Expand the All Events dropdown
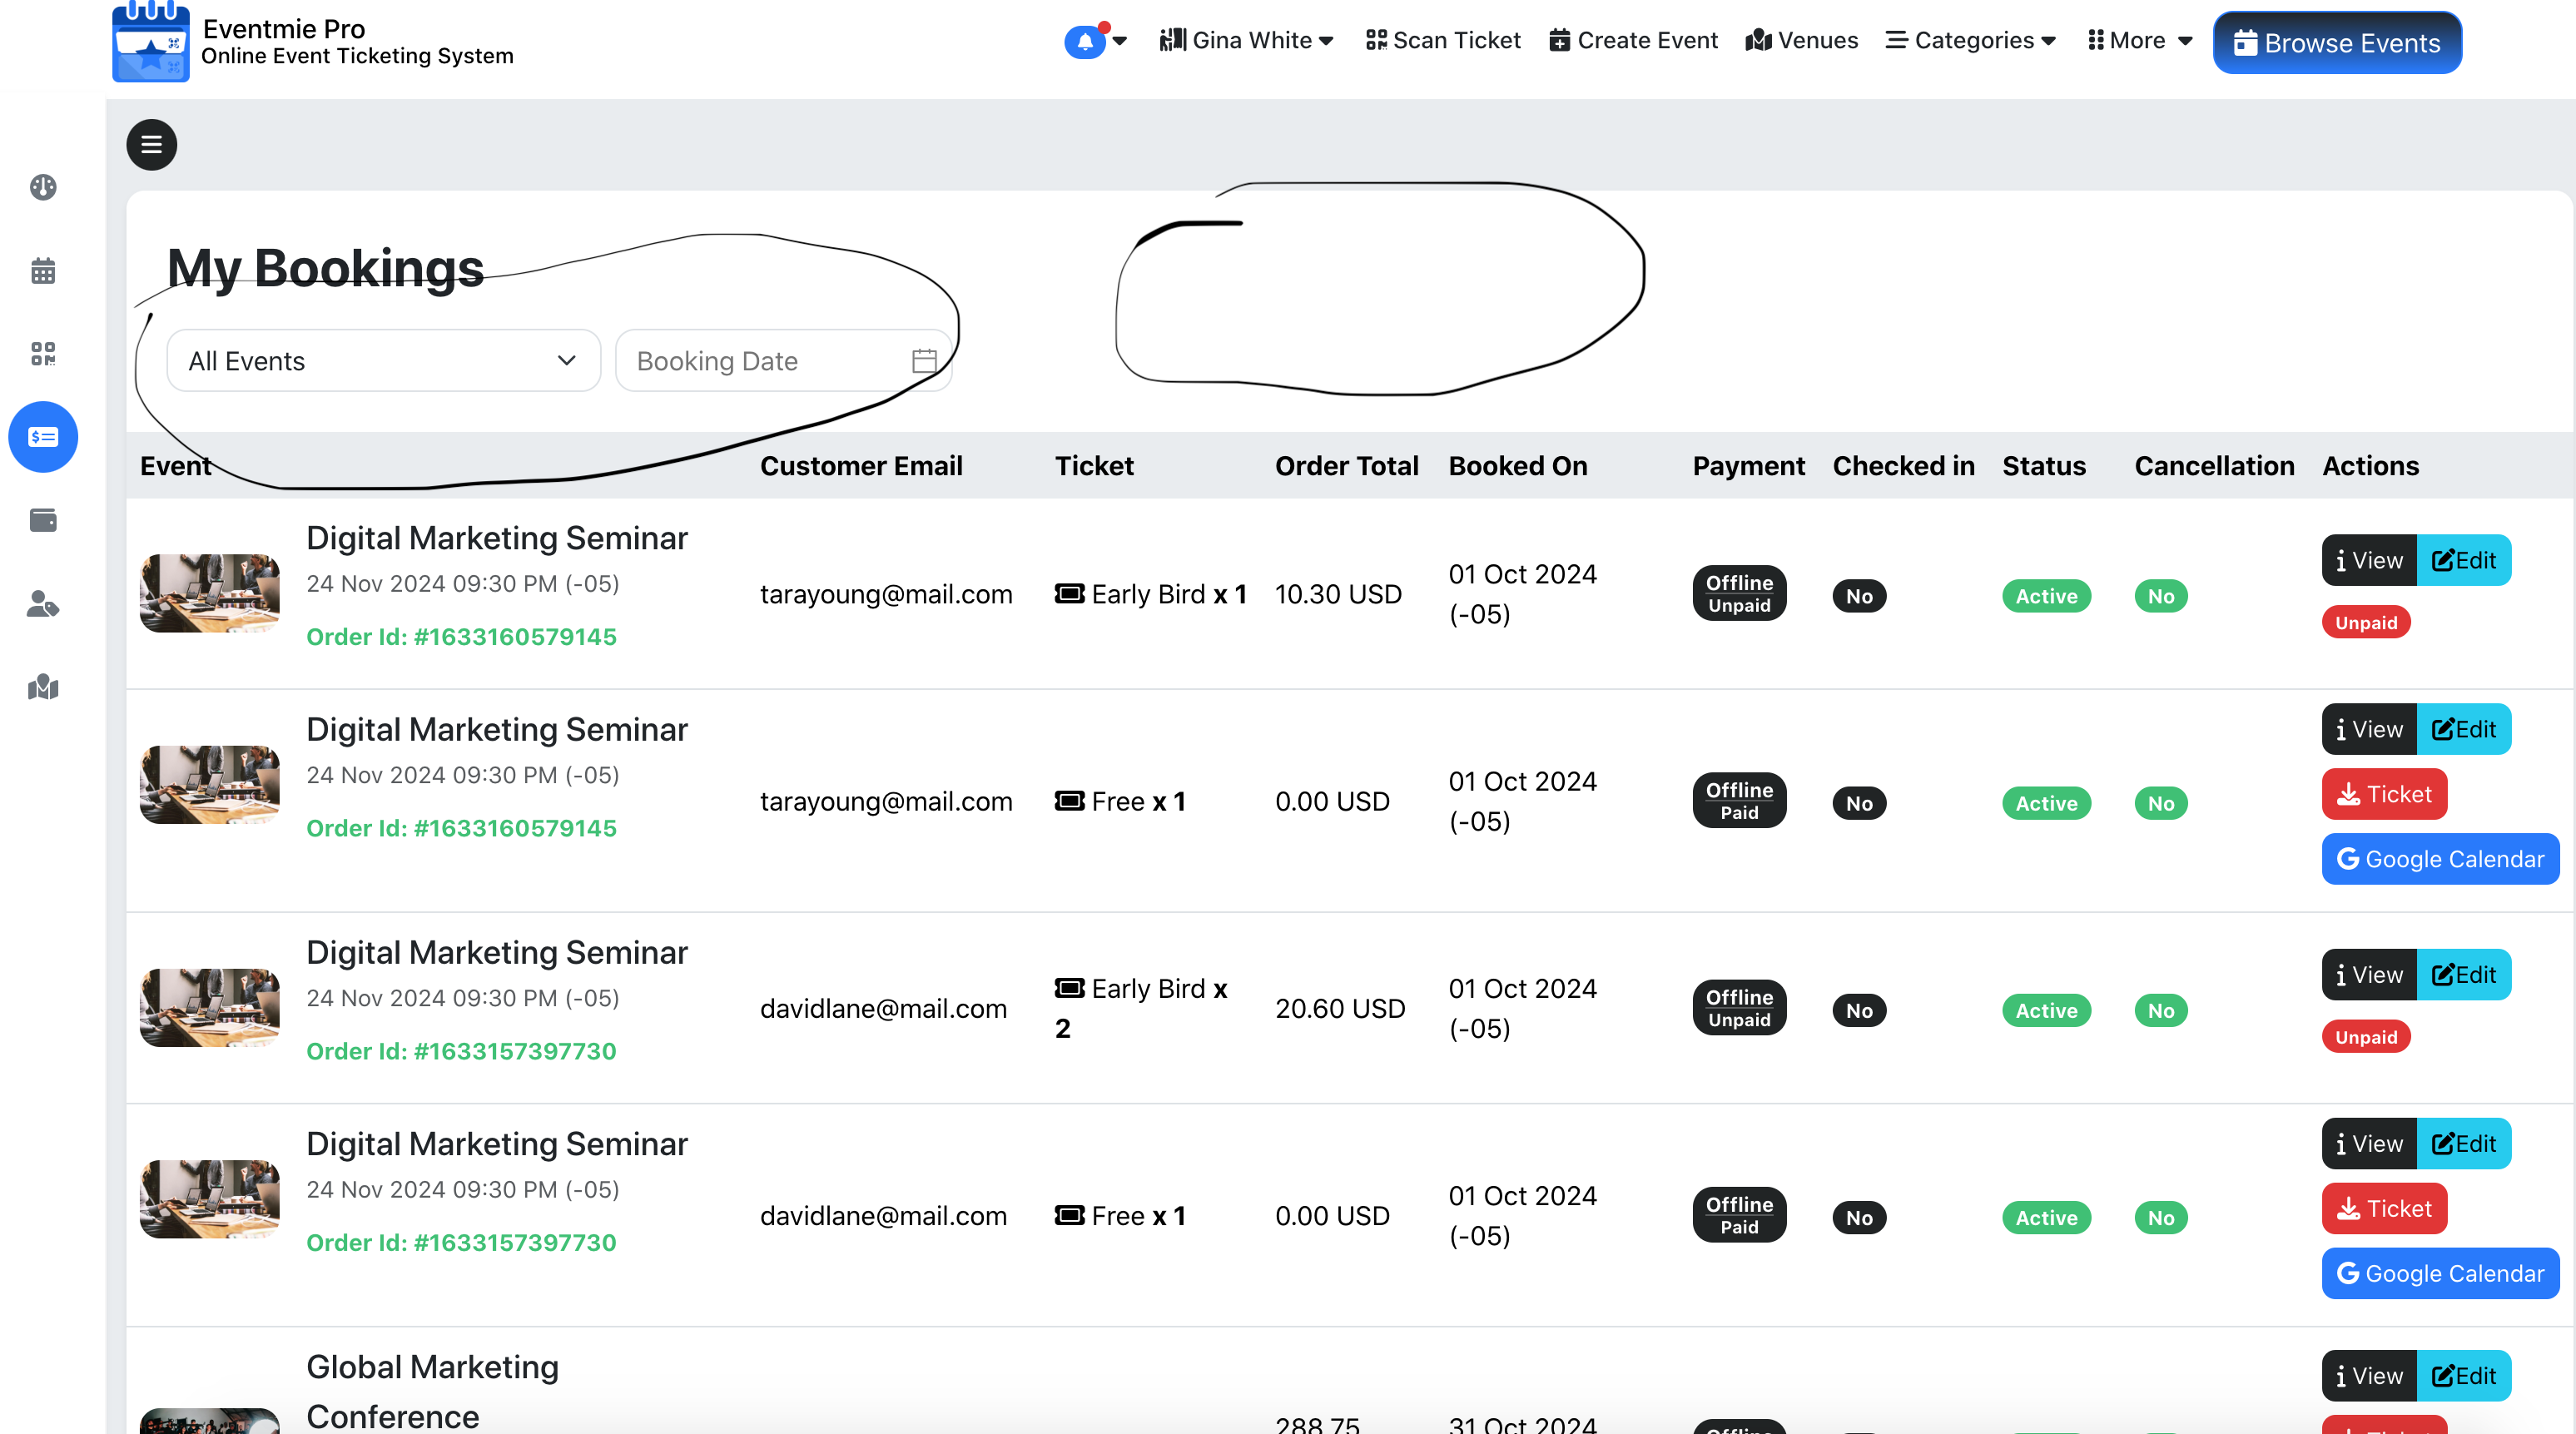The image size is (2576, 1434). (x=383, y=361)
